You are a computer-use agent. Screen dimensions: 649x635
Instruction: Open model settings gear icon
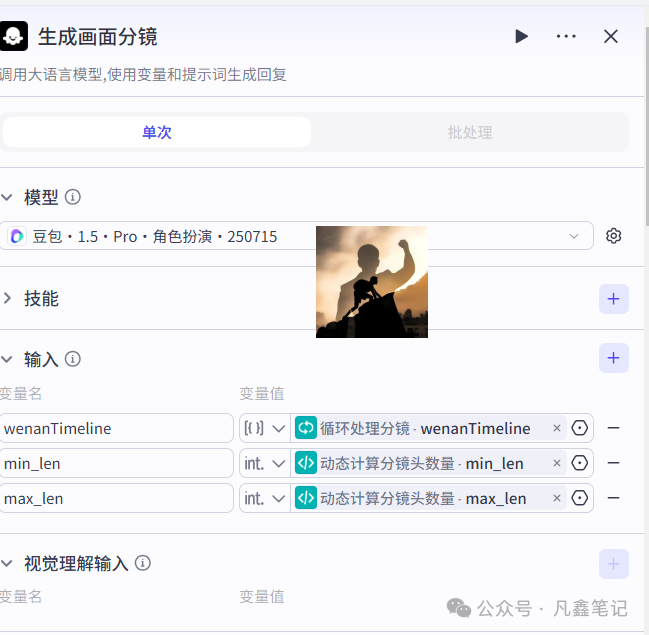coord(613,236)
